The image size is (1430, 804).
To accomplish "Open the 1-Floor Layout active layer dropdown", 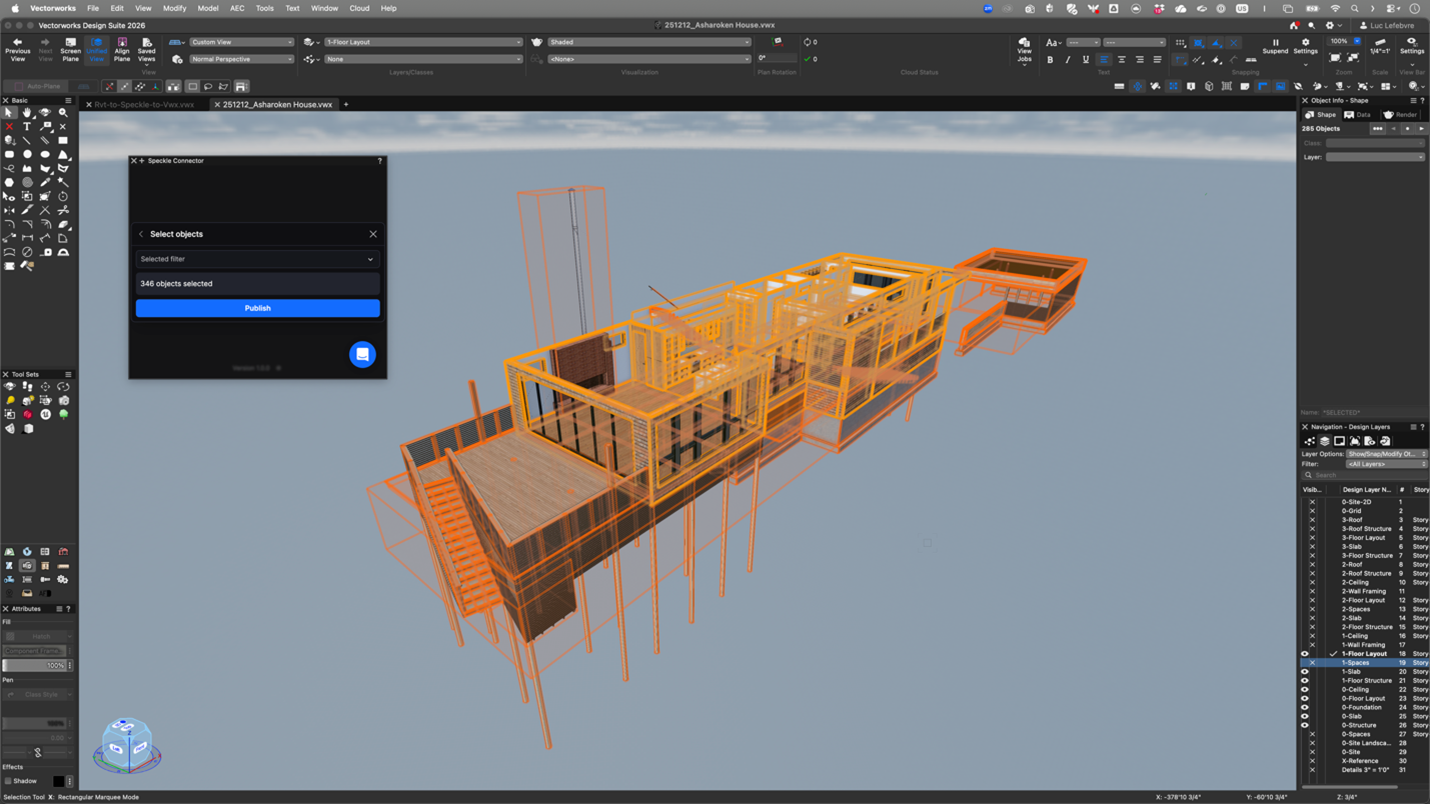I will (x=422, y=42).
